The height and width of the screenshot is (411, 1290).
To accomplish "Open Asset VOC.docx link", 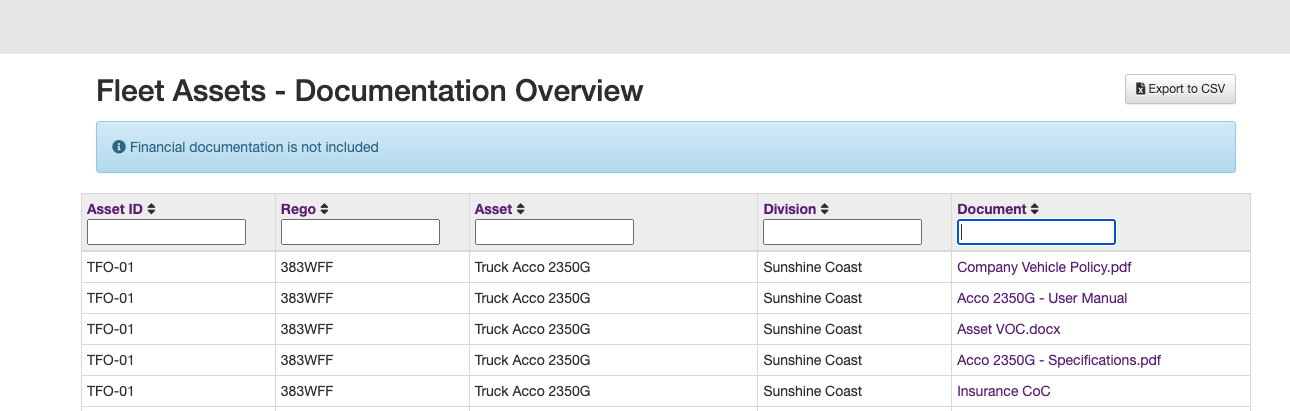I will click(1009, 329).
